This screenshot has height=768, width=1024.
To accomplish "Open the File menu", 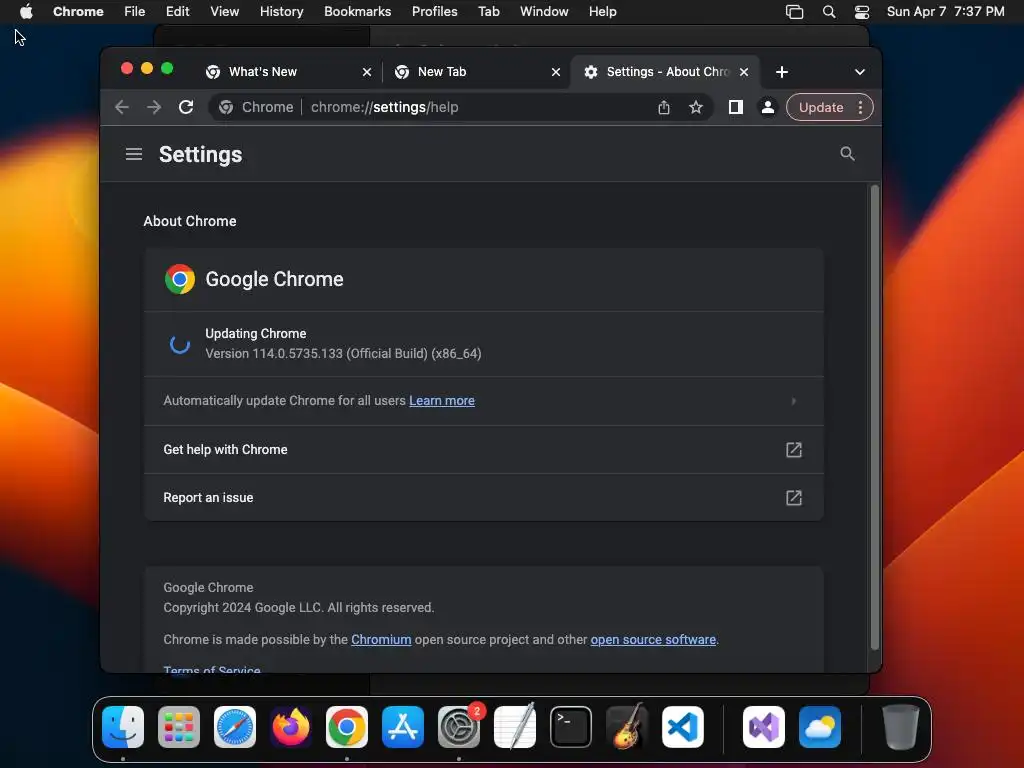I will coord(135,12).
